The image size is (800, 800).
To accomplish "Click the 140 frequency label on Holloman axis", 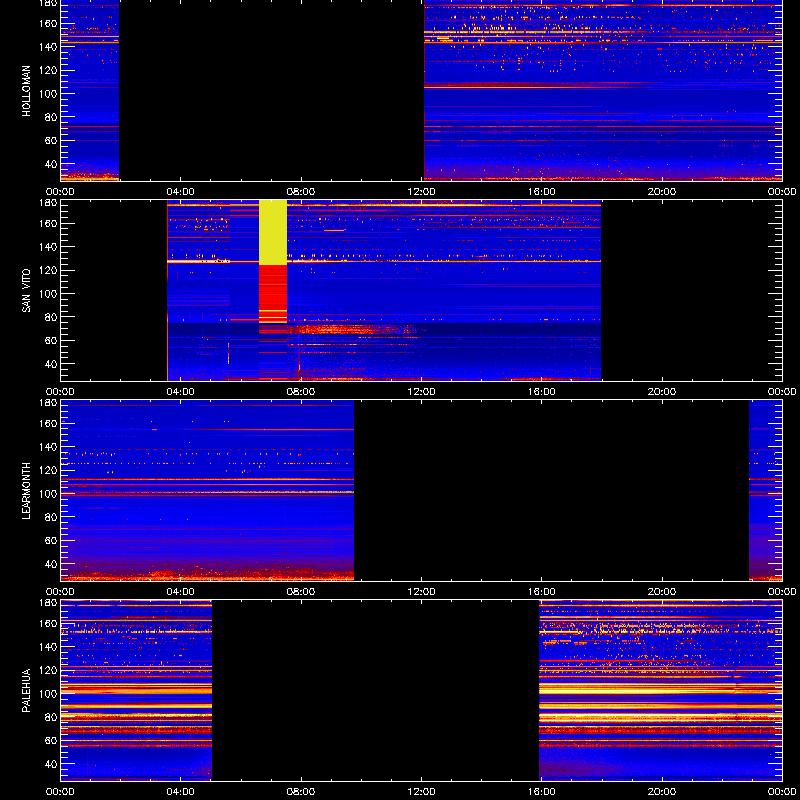I will pyautogui.click(x=49, y=47).
